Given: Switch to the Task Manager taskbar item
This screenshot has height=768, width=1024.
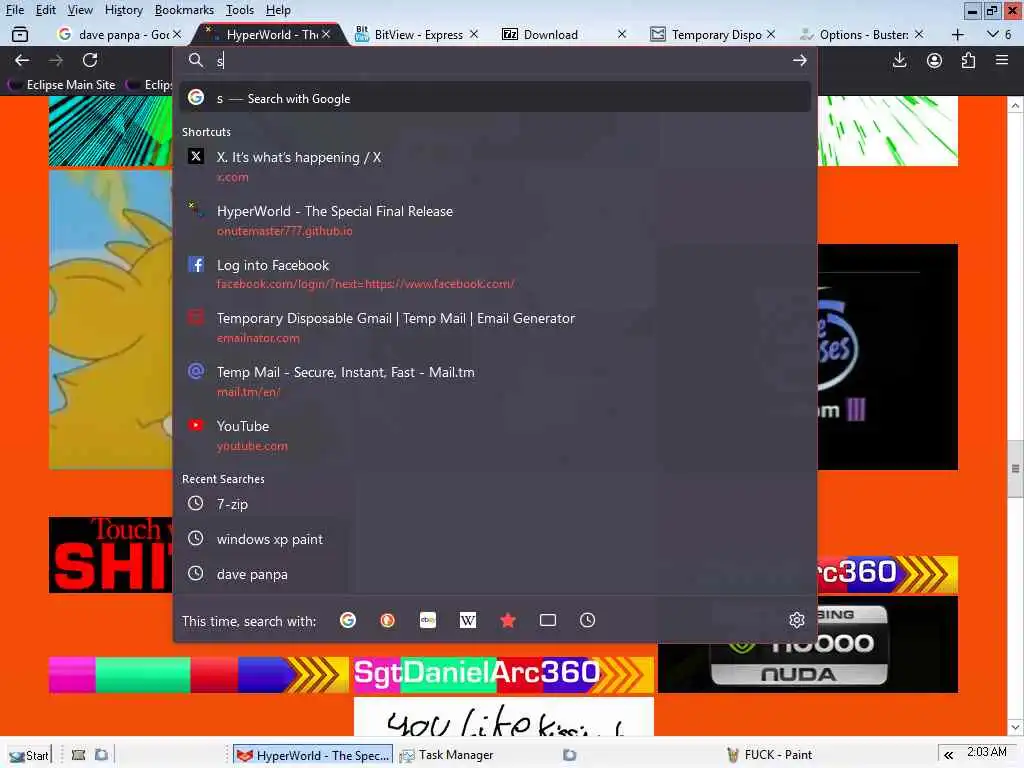Looking at the screenshot, I should (447, 755).
